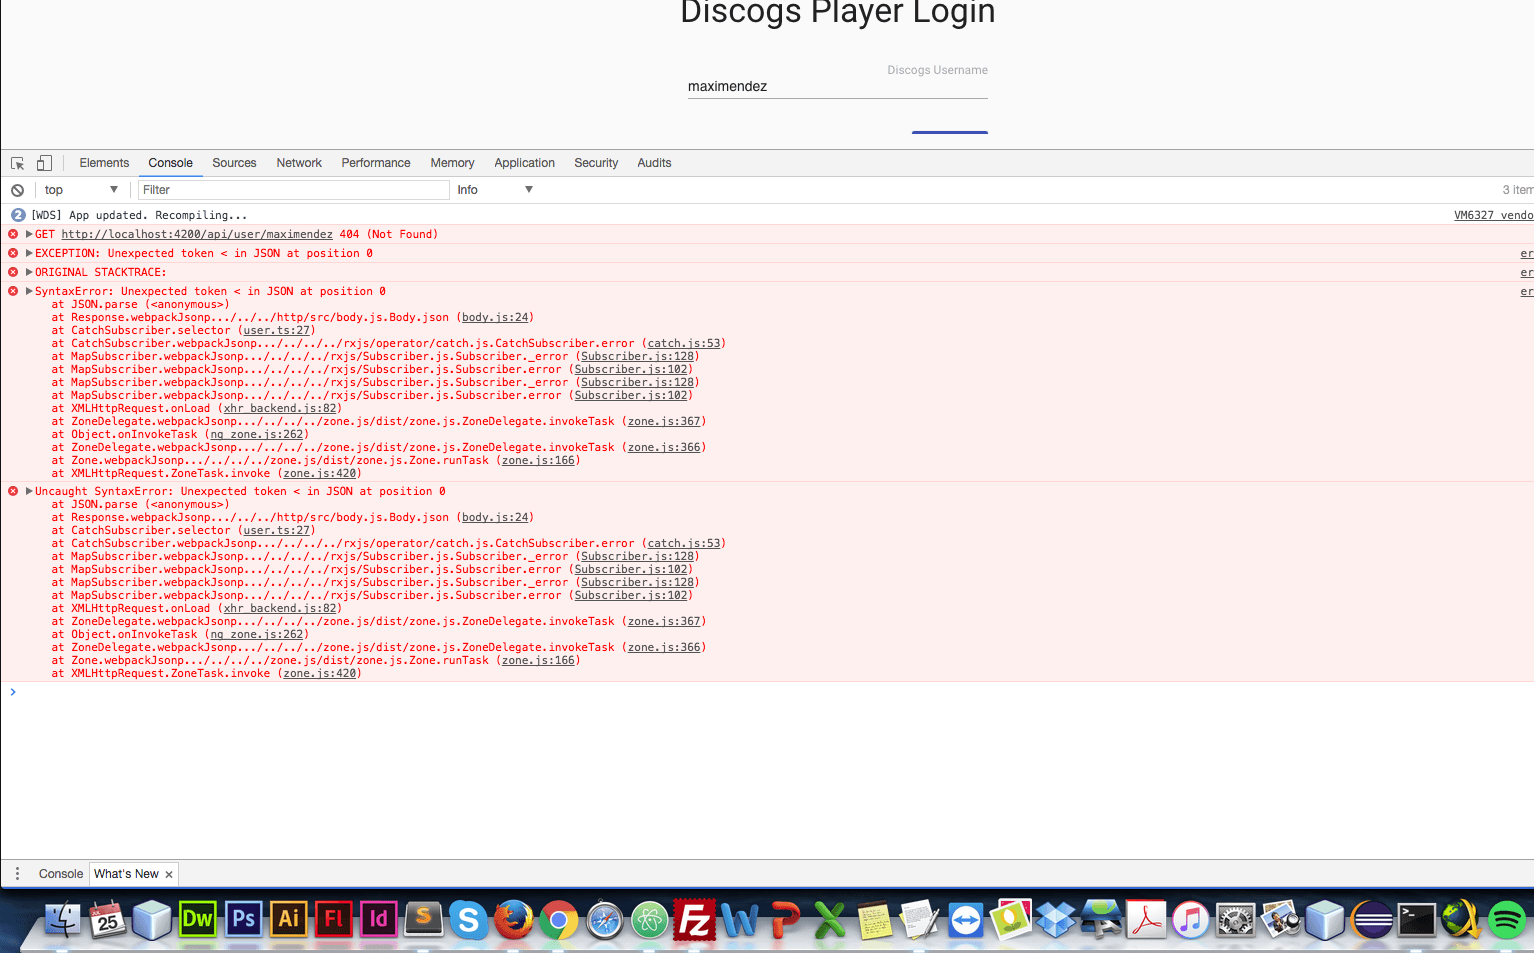Image resolution: width=1534 pixels, height=953 pixels.
Task: Expand the GET 404 error entry
Action: 29,234
